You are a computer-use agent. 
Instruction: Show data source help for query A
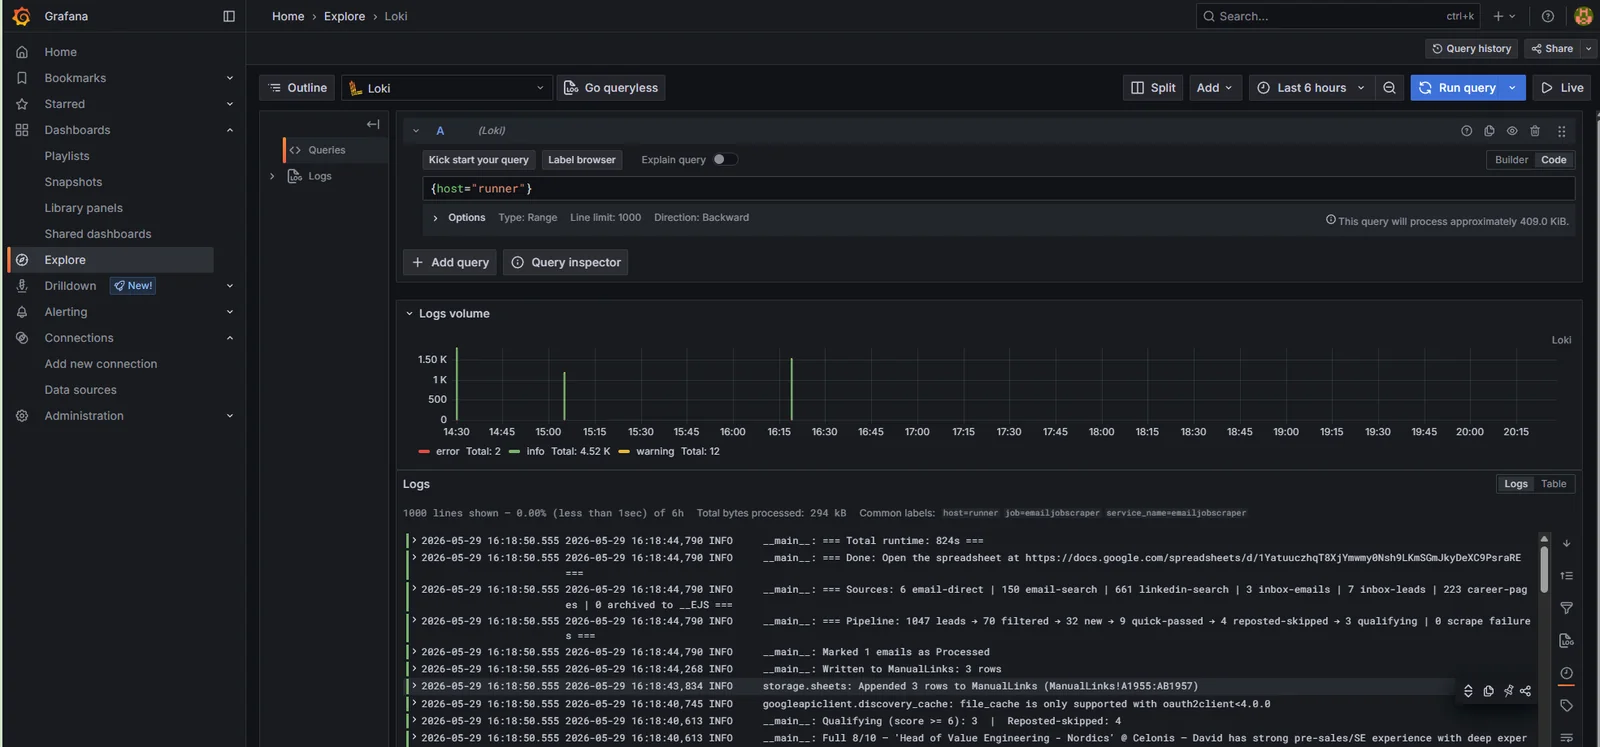(1466, 131)
